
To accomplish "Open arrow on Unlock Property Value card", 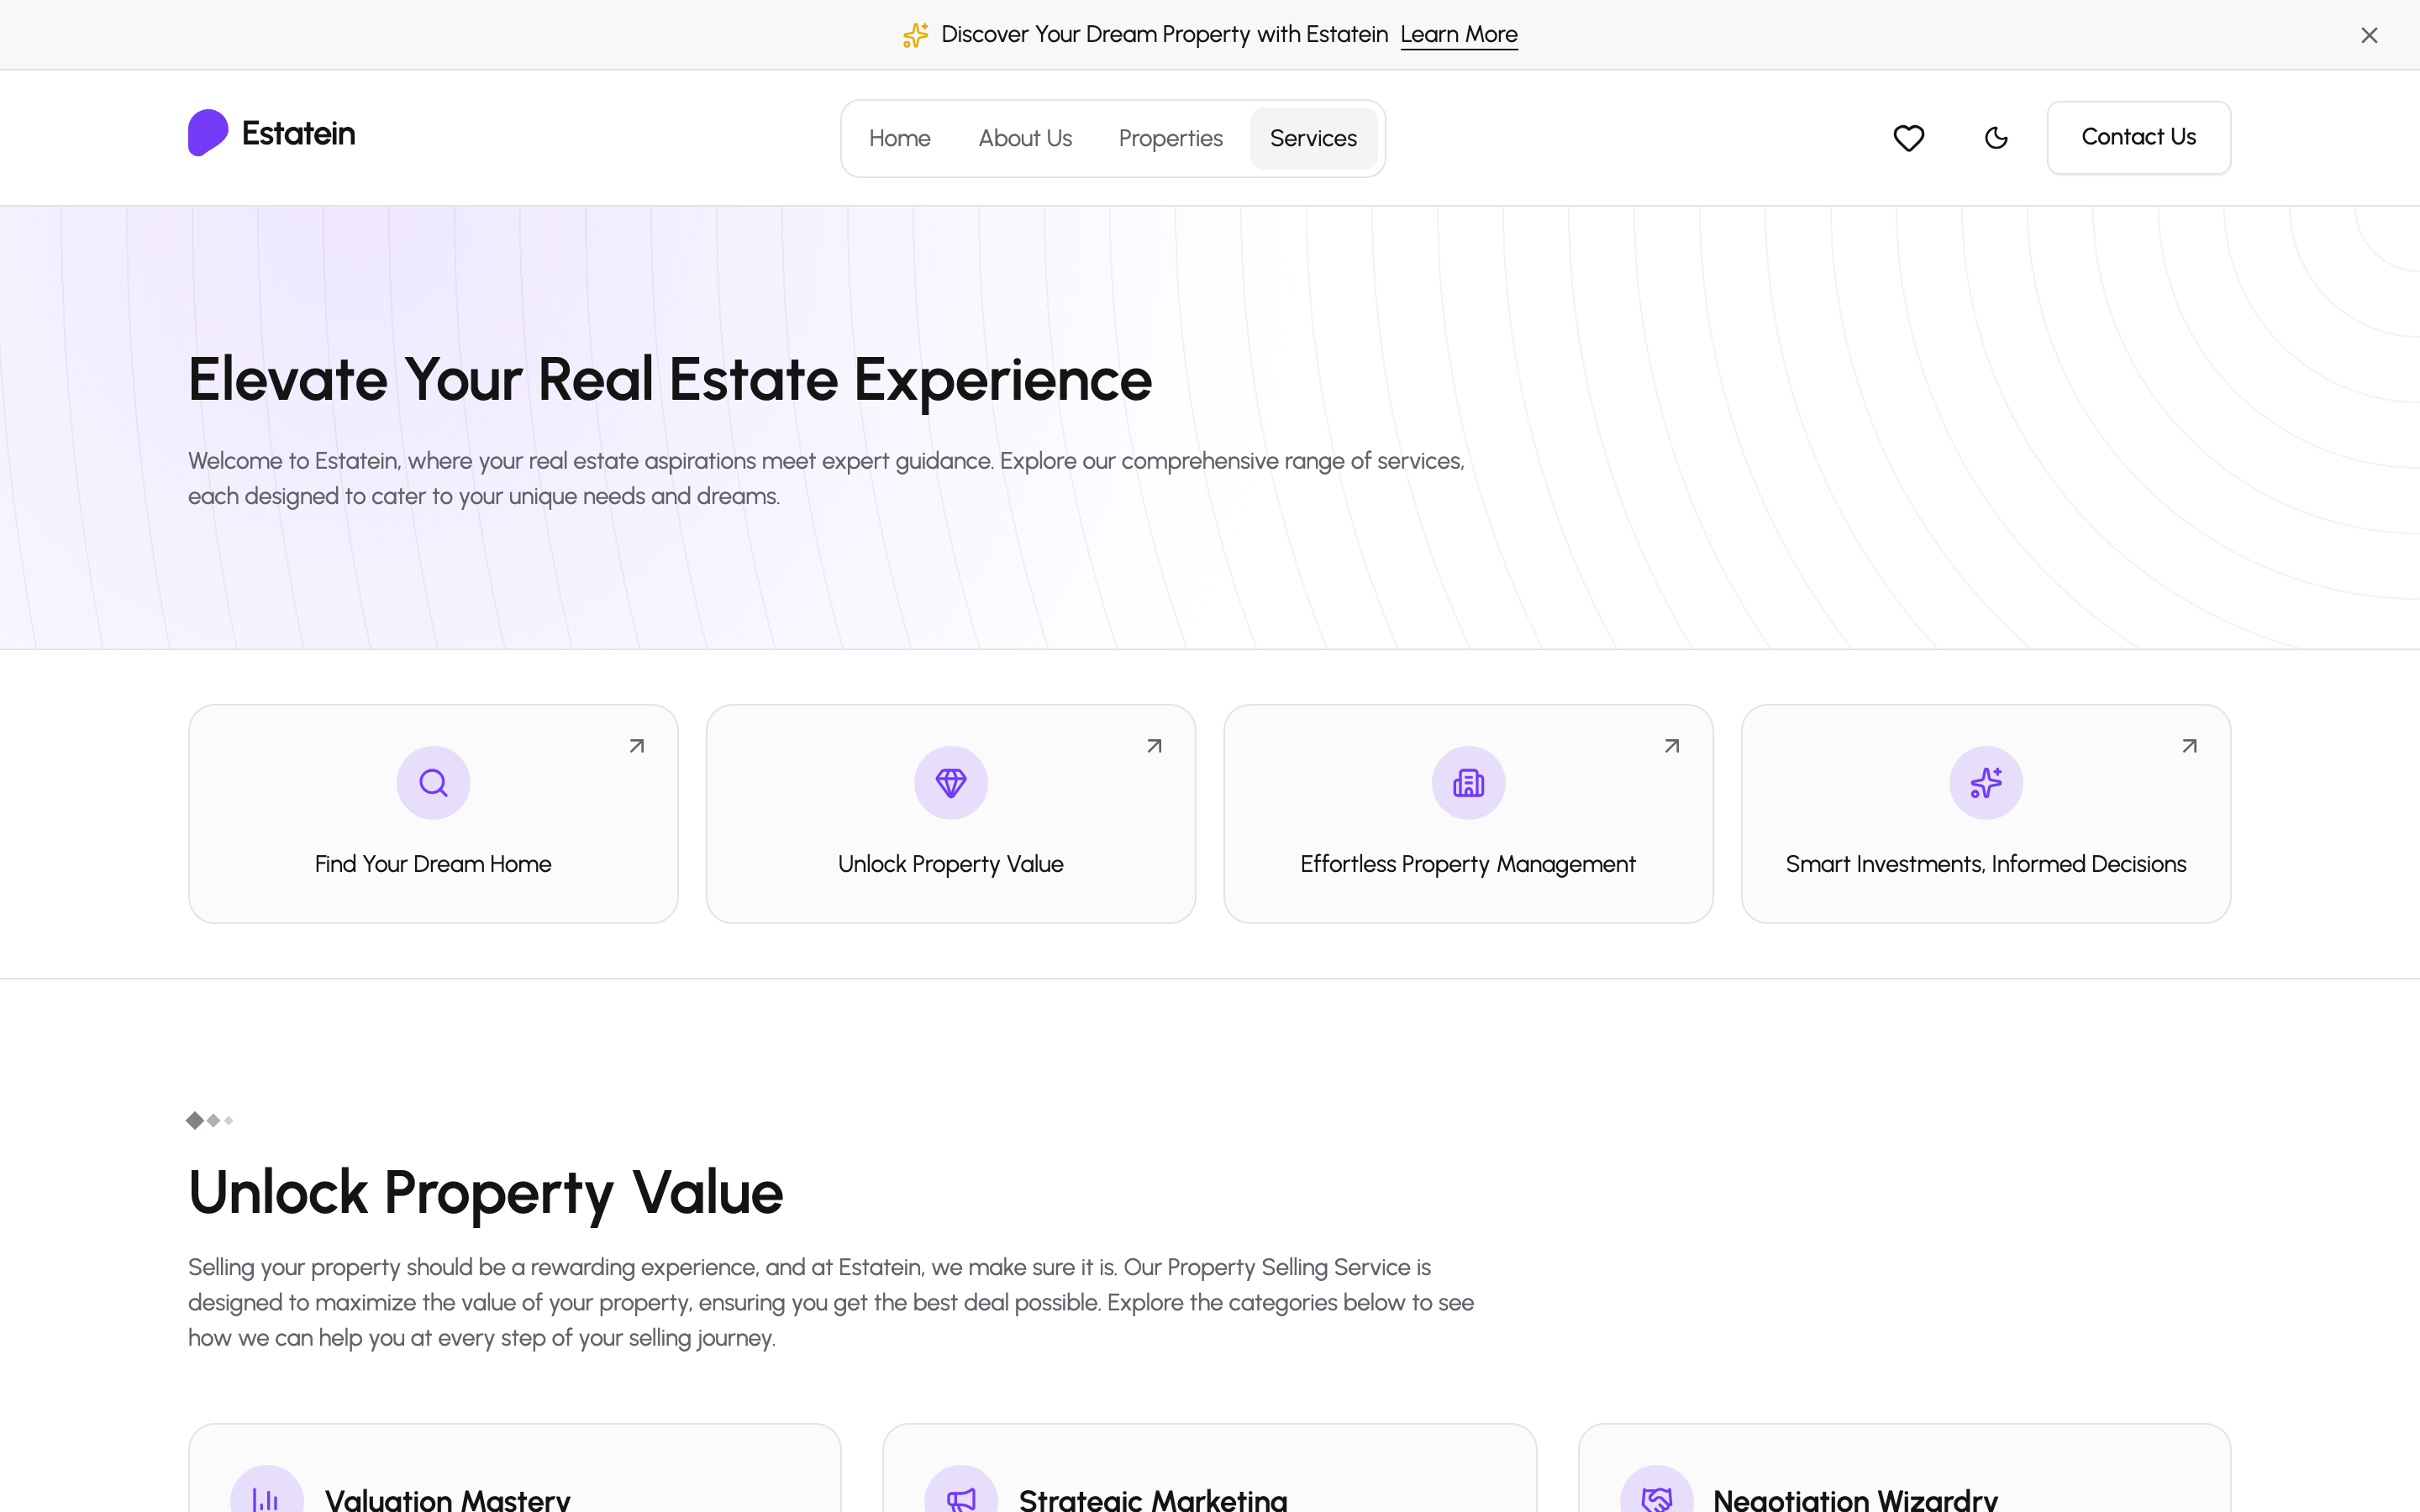I will click(x=1154, y=746).
